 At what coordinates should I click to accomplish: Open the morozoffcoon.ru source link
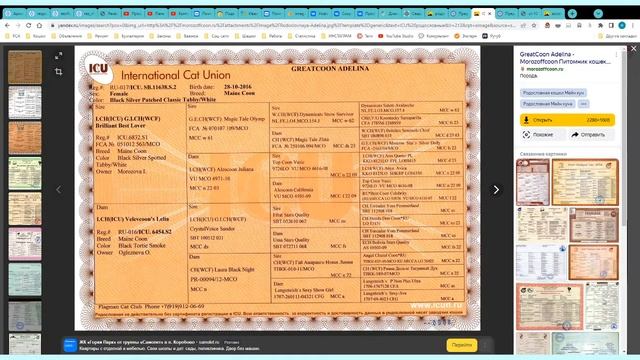click(x=544, y=69)
